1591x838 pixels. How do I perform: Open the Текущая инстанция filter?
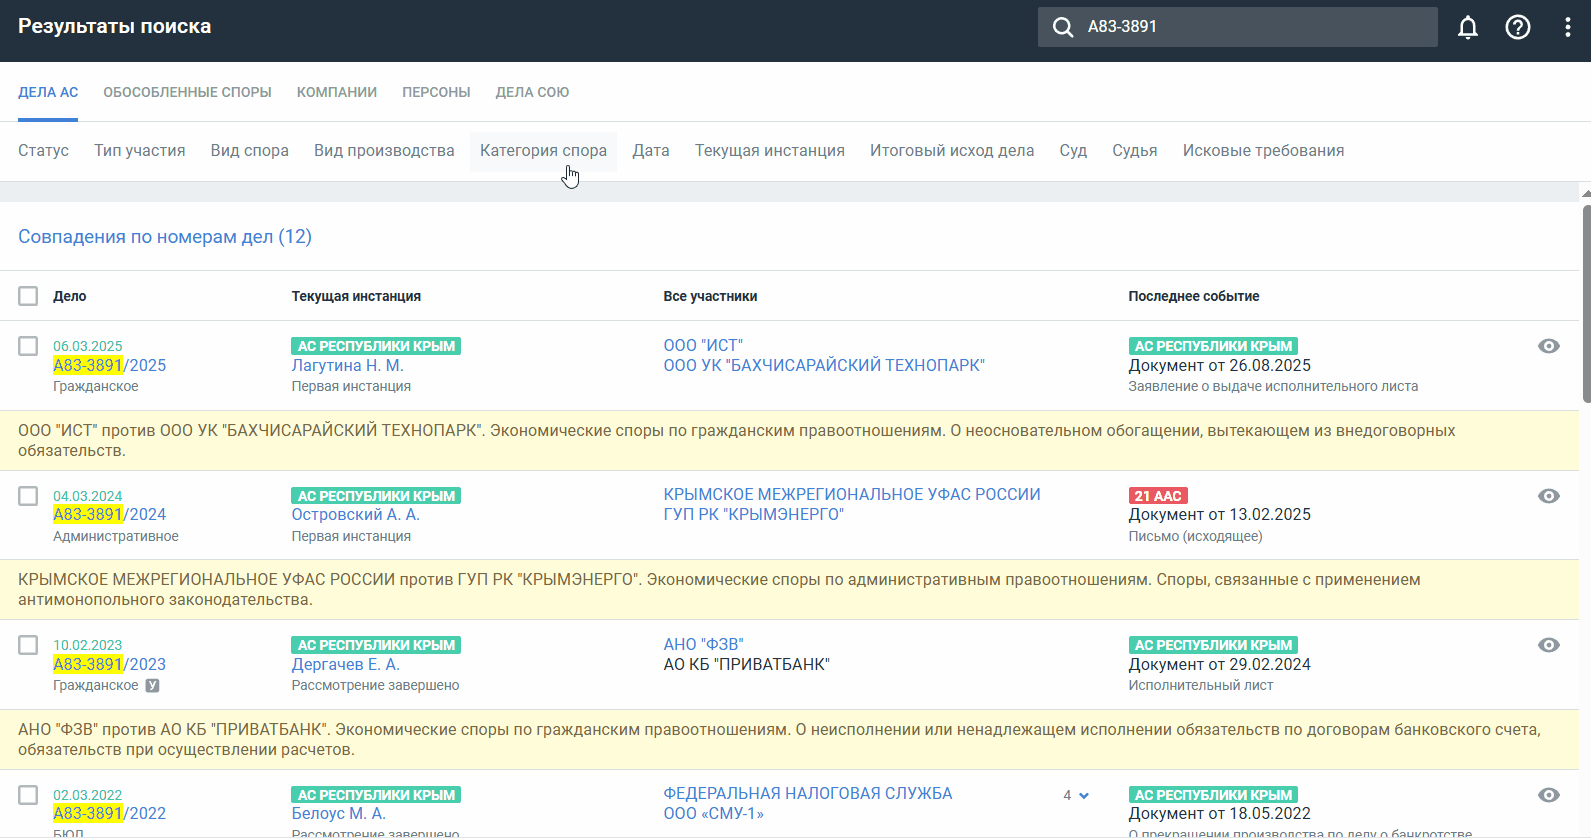pos(769,151)
